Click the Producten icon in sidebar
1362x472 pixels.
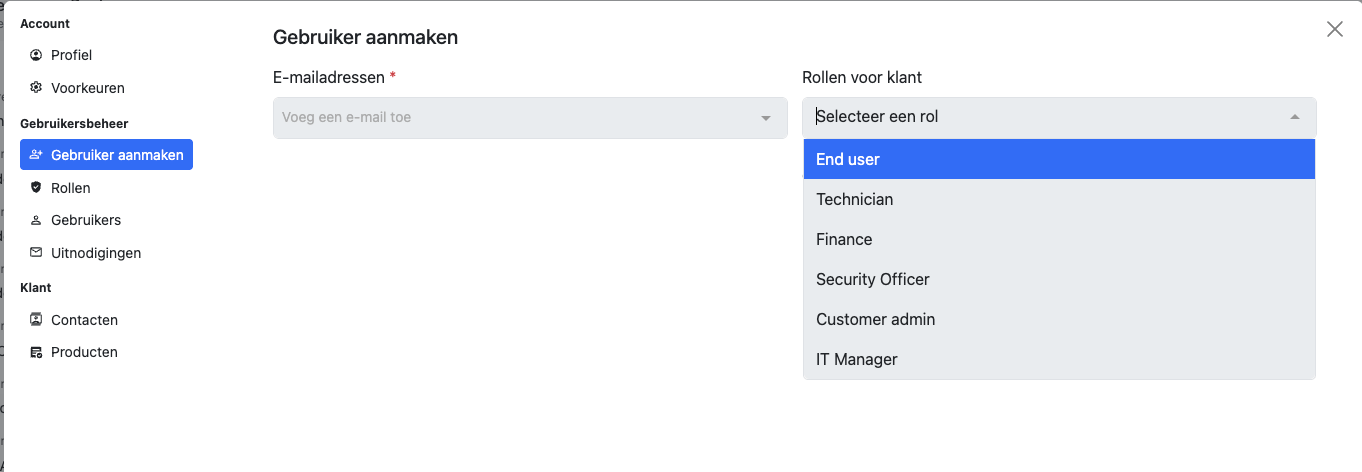(36, 352)
